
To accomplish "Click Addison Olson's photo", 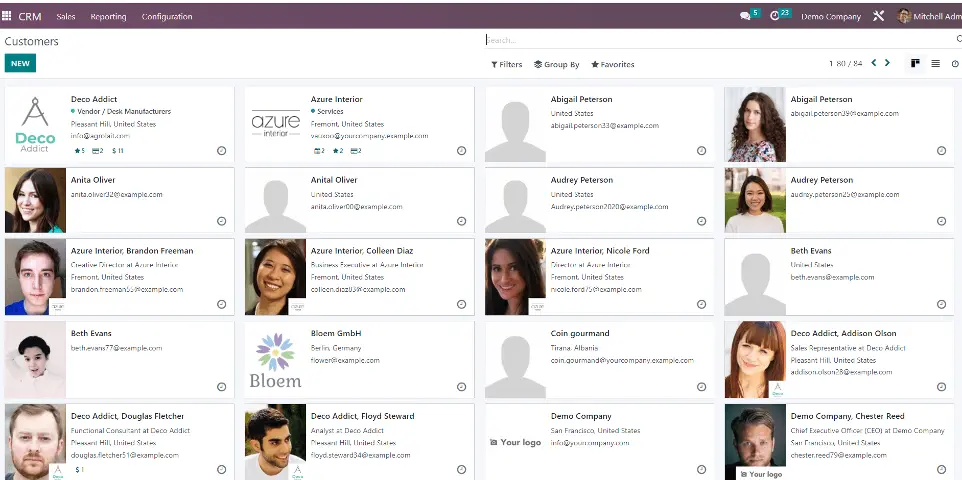I will (755, 360).
